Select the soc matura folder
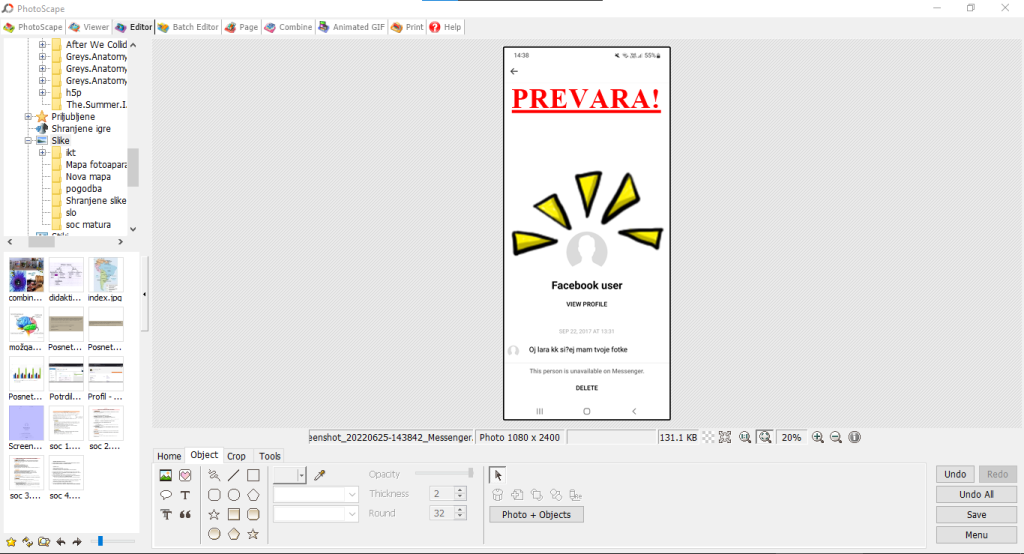This screenshot has height=554, width=1024. tap(88, 224)
